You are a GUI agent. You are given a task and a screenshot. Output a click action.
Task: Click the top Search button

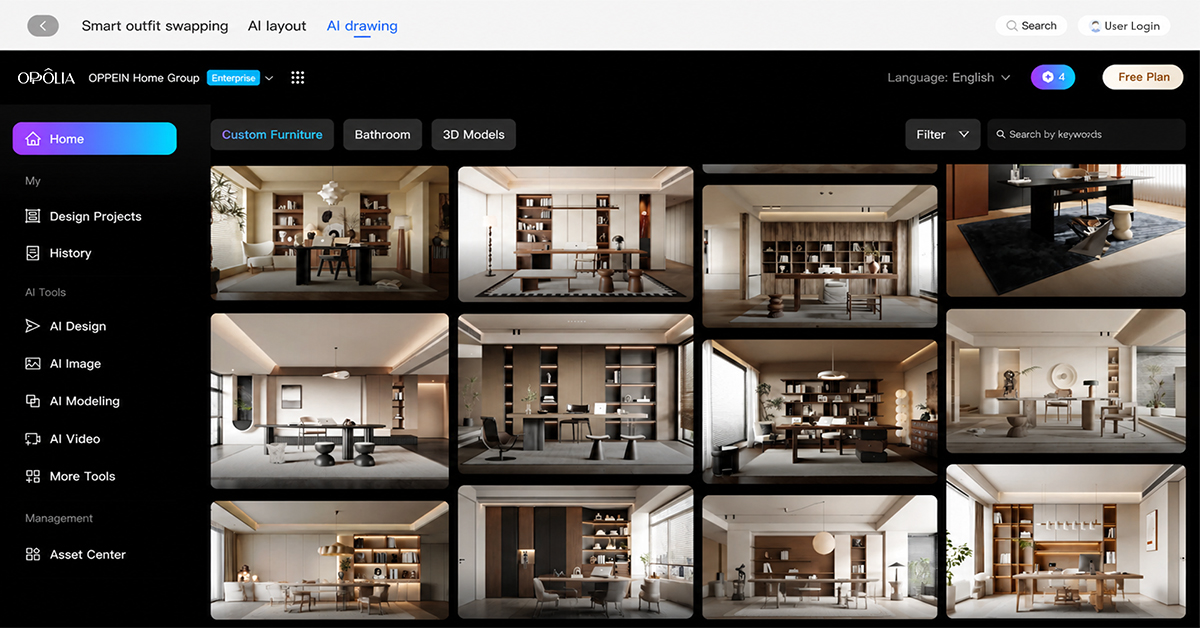click(1032, 26)
